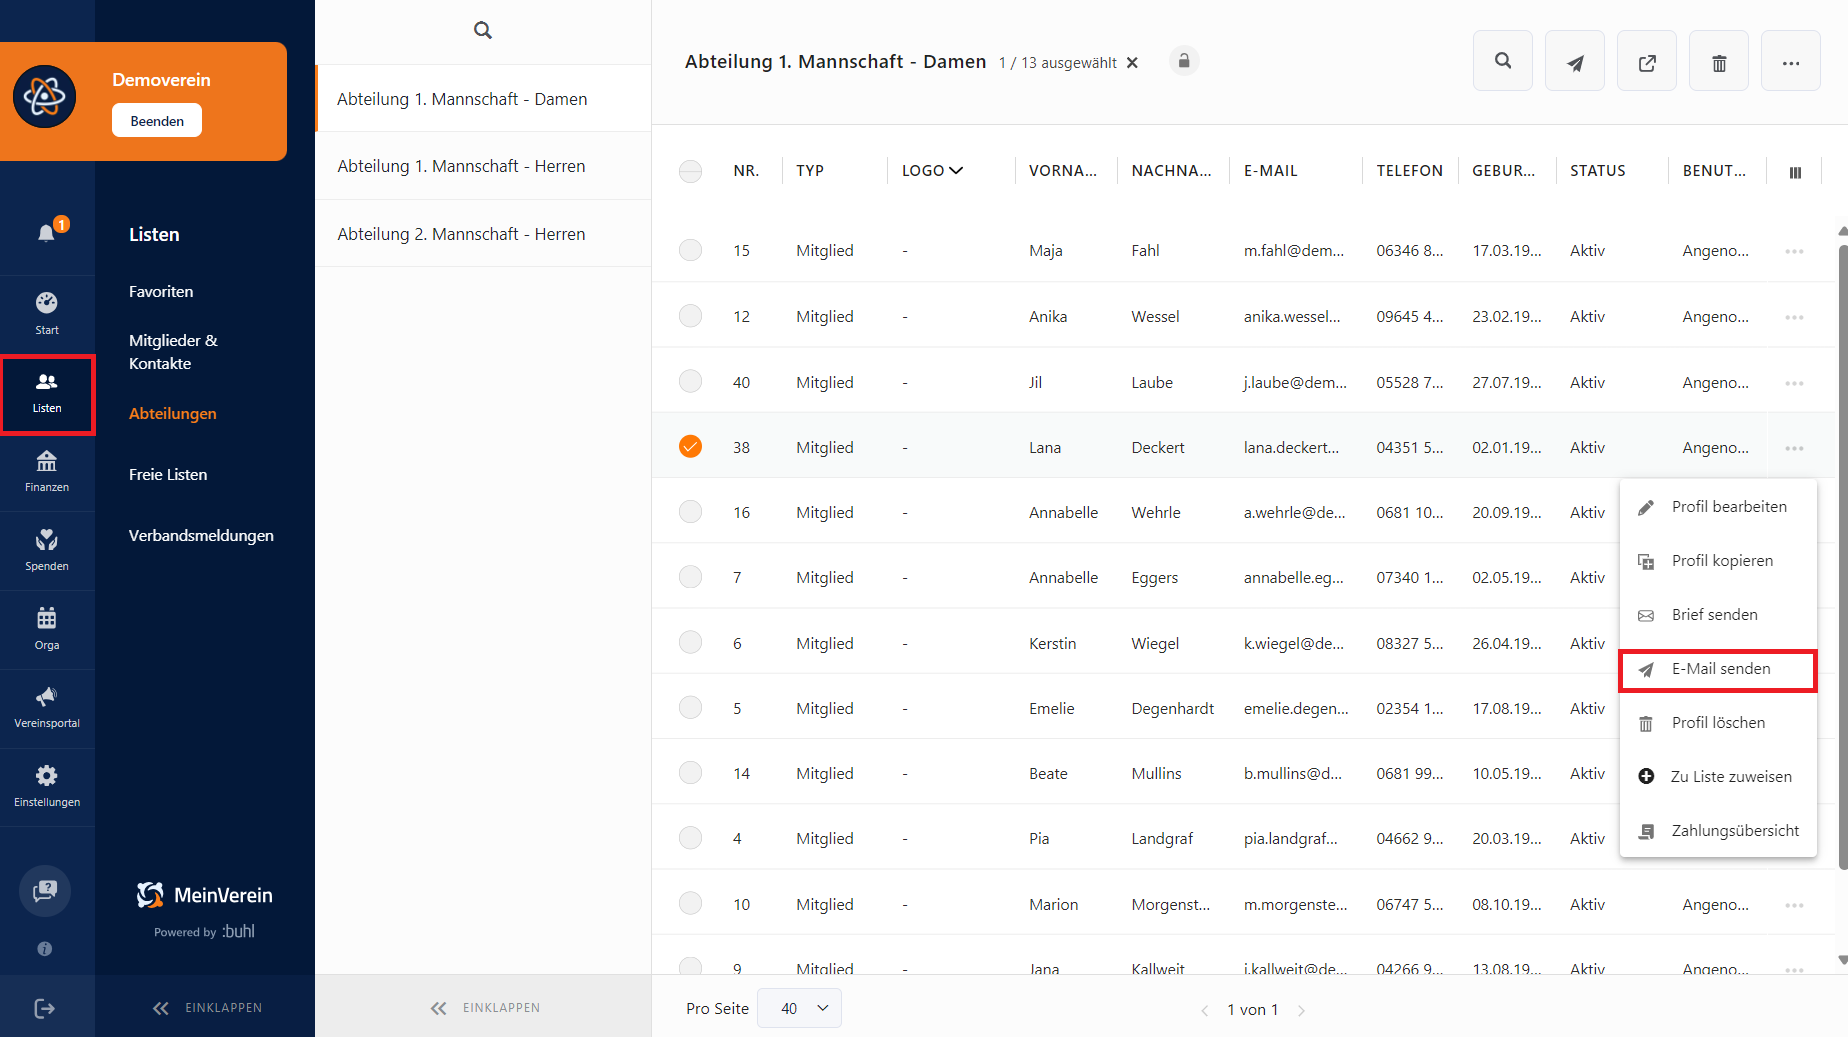The width and height of the screenshot is (1848, 1037).
Task: Select Abteilung 1. Mannschaft - Herren
Action: click(483, 166)
